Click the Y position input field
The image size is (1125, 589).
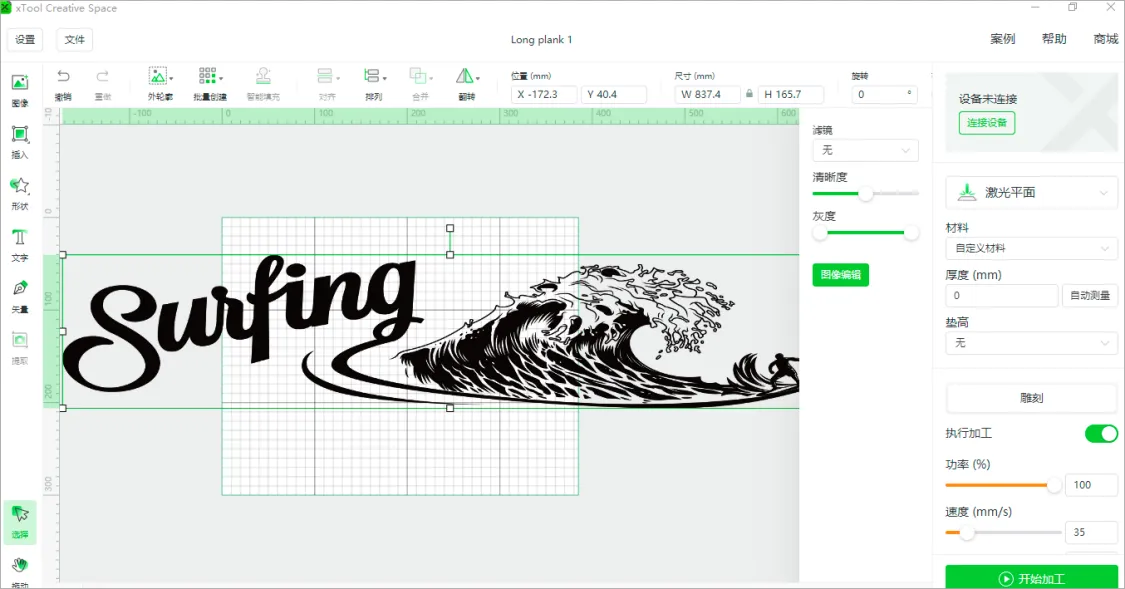pyautogui.click(x=613, y=94)
